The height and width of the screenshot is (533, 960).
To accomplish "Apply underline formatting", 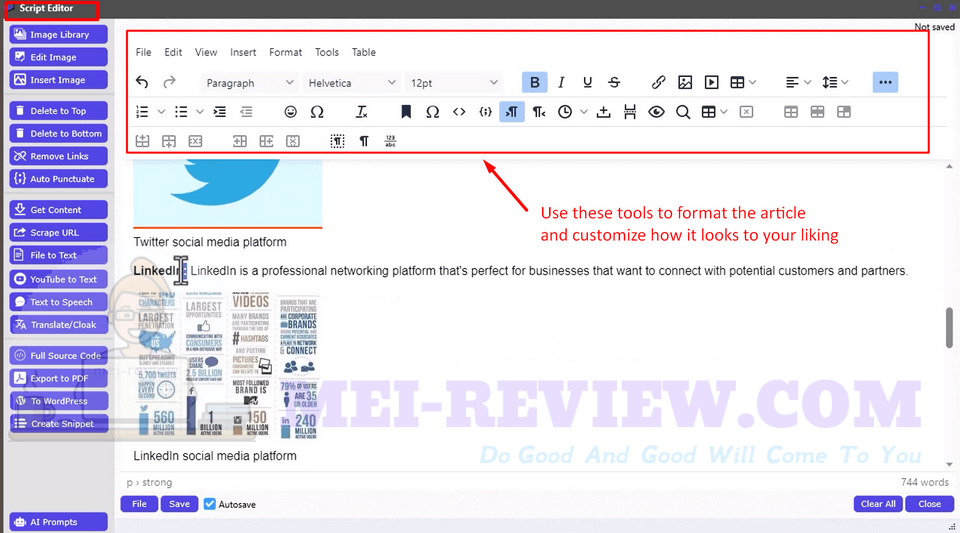I will click(x=587, y=82).
